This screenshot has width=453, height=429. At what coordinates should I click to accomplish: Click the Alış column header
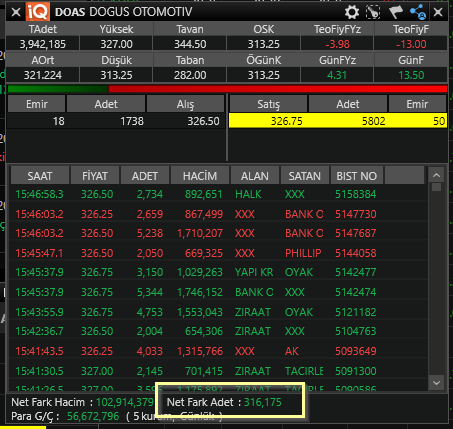point(185,104)
